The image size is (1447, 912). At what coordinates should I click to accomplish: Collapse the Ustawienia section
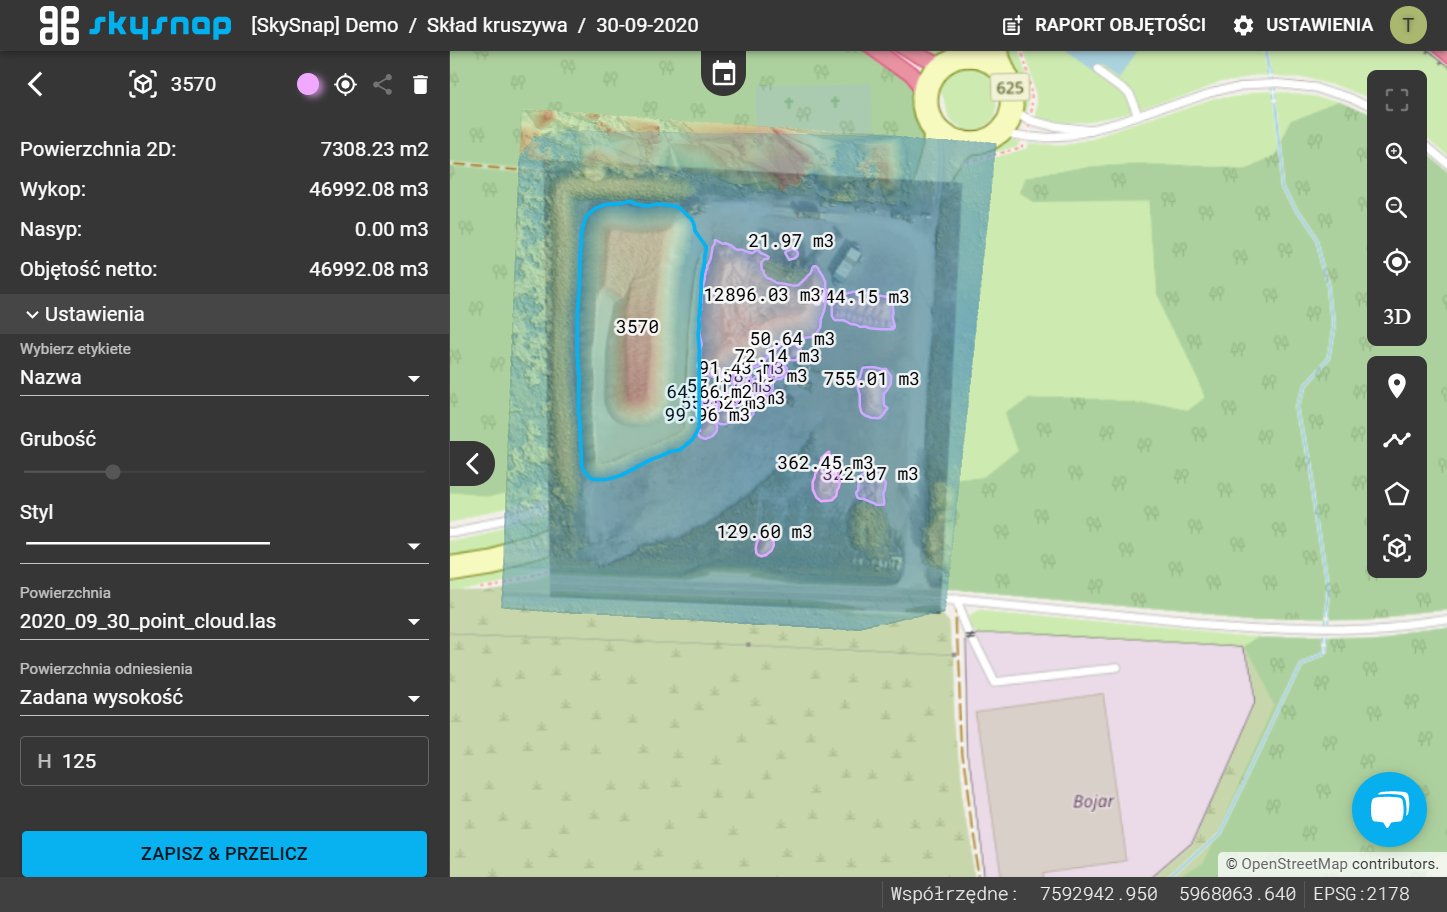pos(224,314)
